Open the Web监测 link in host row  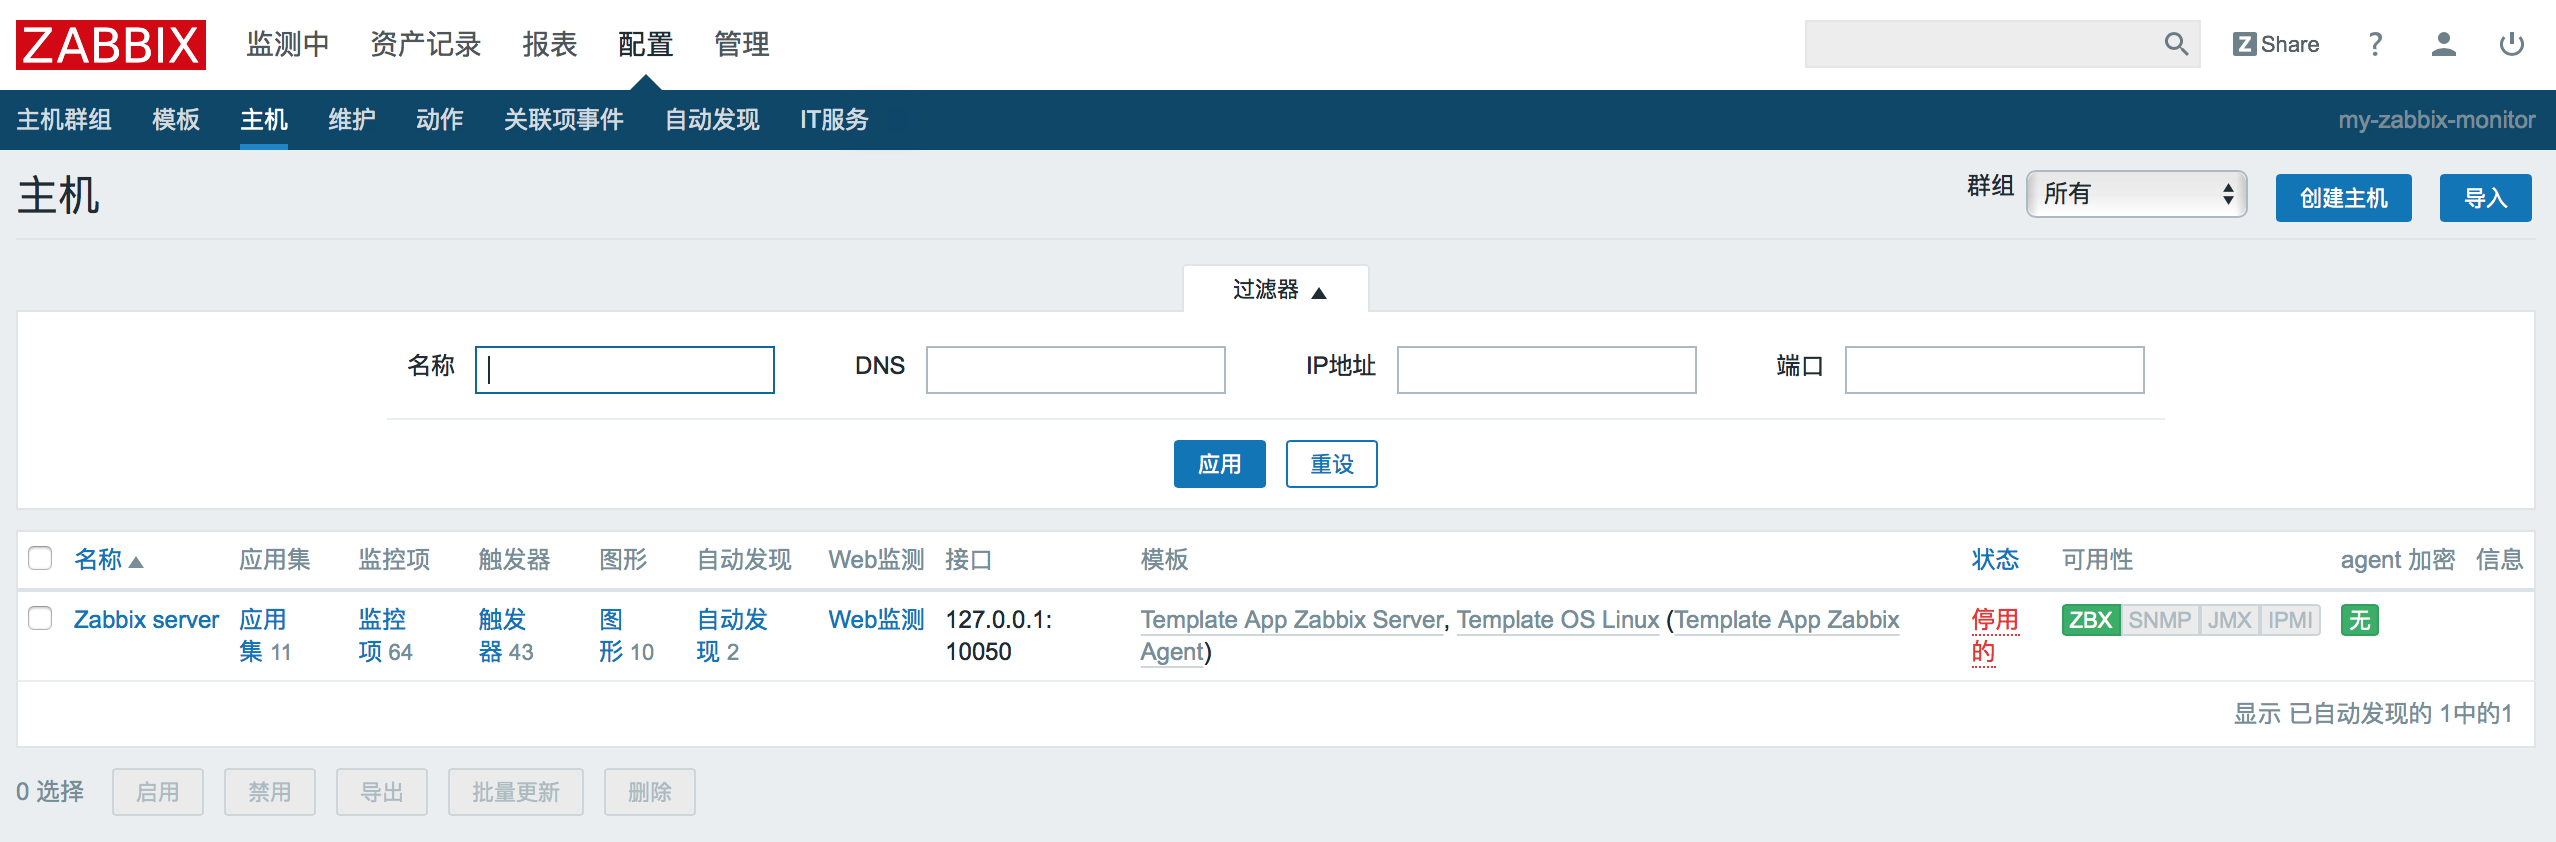[876, 620]
